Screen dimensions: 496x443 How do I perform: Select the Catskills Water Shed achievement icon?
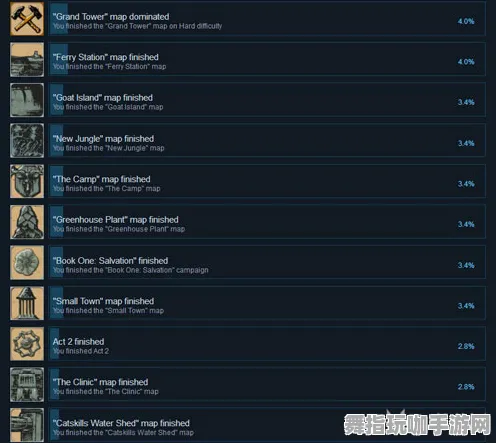pos(27,425)
